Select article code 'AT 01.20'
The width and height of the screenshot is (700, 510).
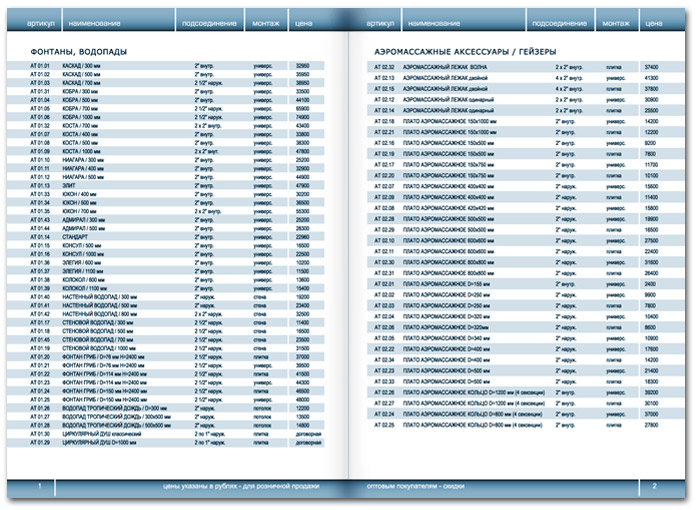click(x=40, y=357)
